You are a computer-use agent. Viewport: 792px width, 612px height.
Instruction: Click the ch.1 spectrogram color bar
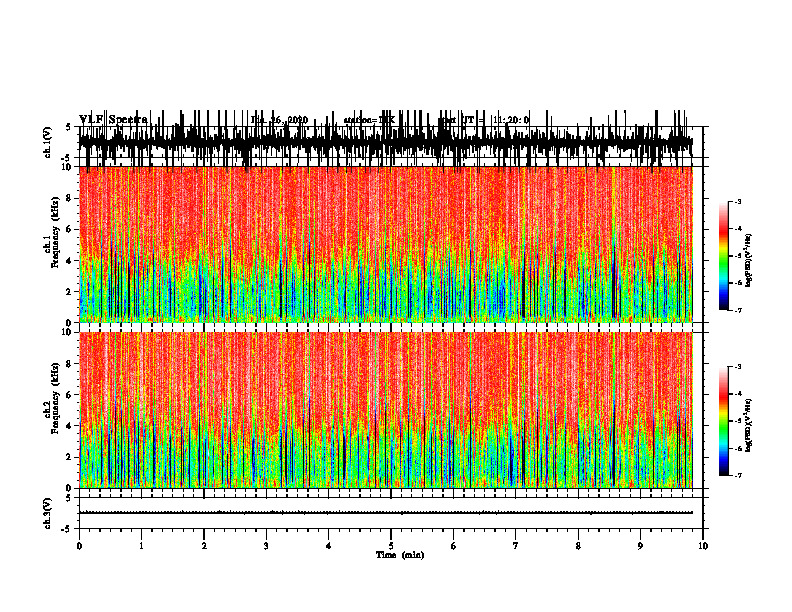[724, 255]
